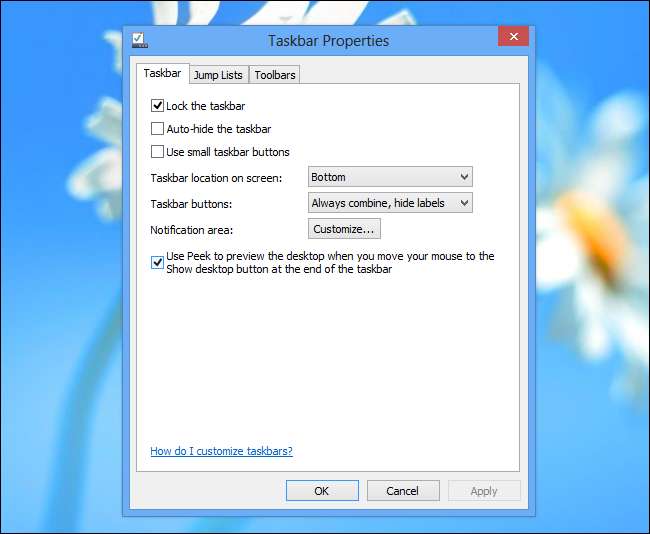The height and width of the screenshot is (534, 650).
Task: Select the Taskbar tab
Action: pyautogui.click(x=162, y=73)
